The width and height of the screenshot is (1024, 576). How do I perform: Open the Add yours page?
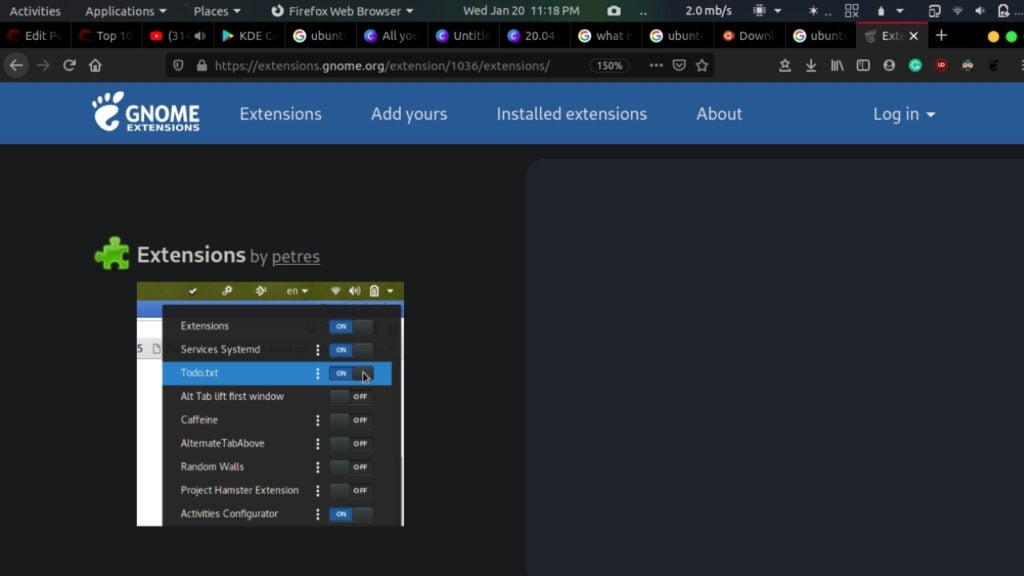pyautogui.click(x=409, y=114)
